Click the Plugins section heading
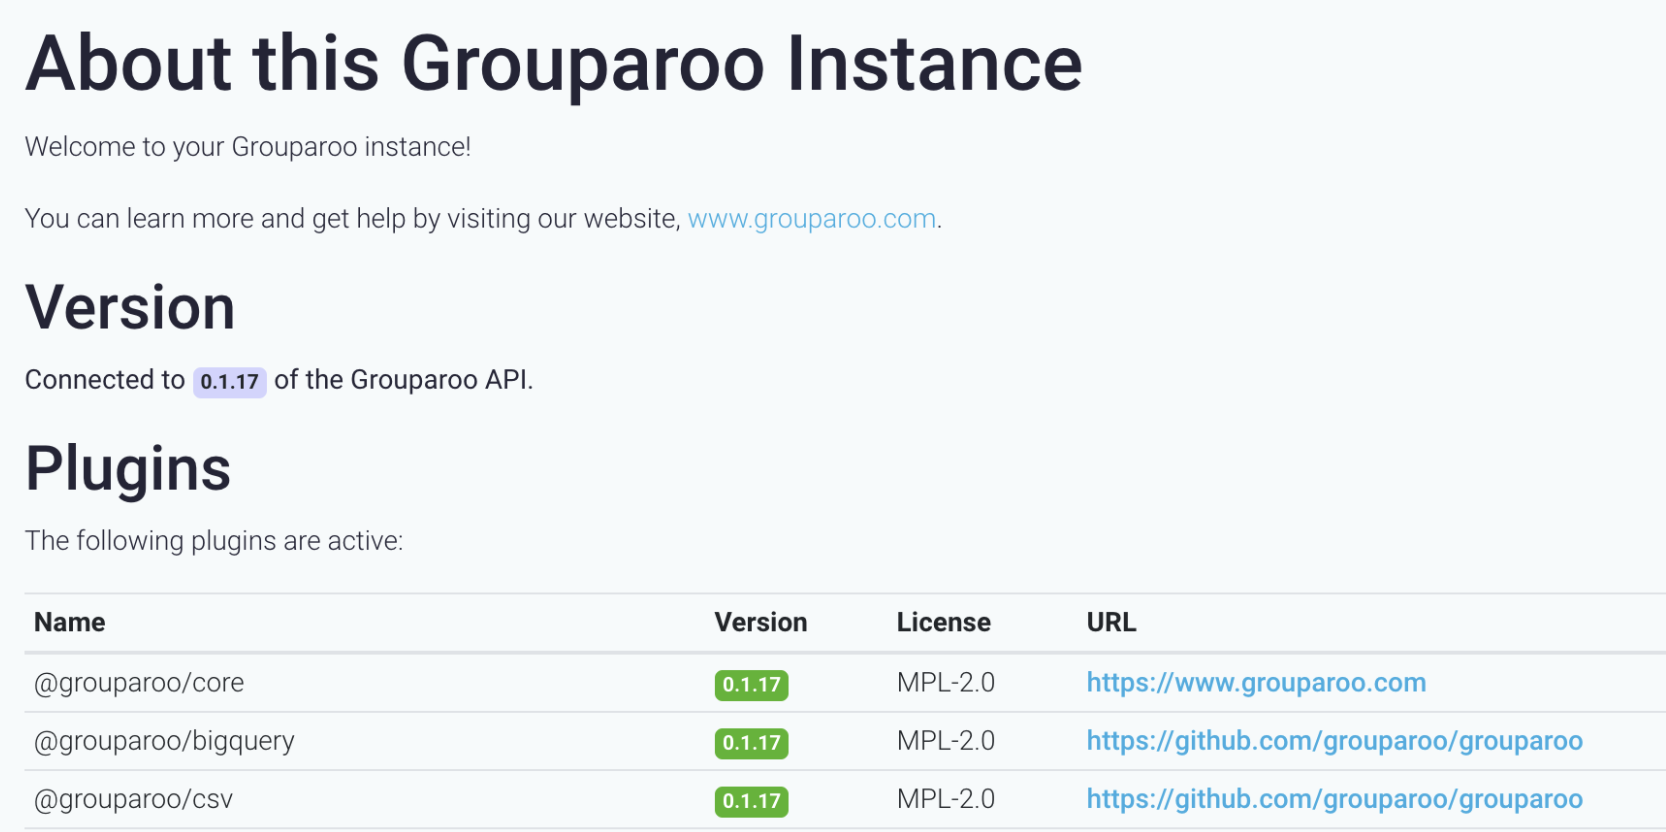 pos(128,469)
